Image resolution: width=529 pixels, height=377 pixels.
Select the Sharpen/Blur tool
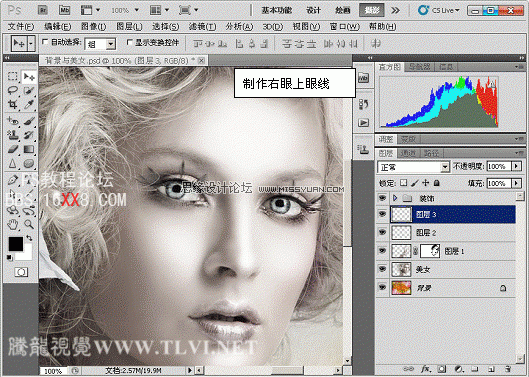click(x=12, y=164)
